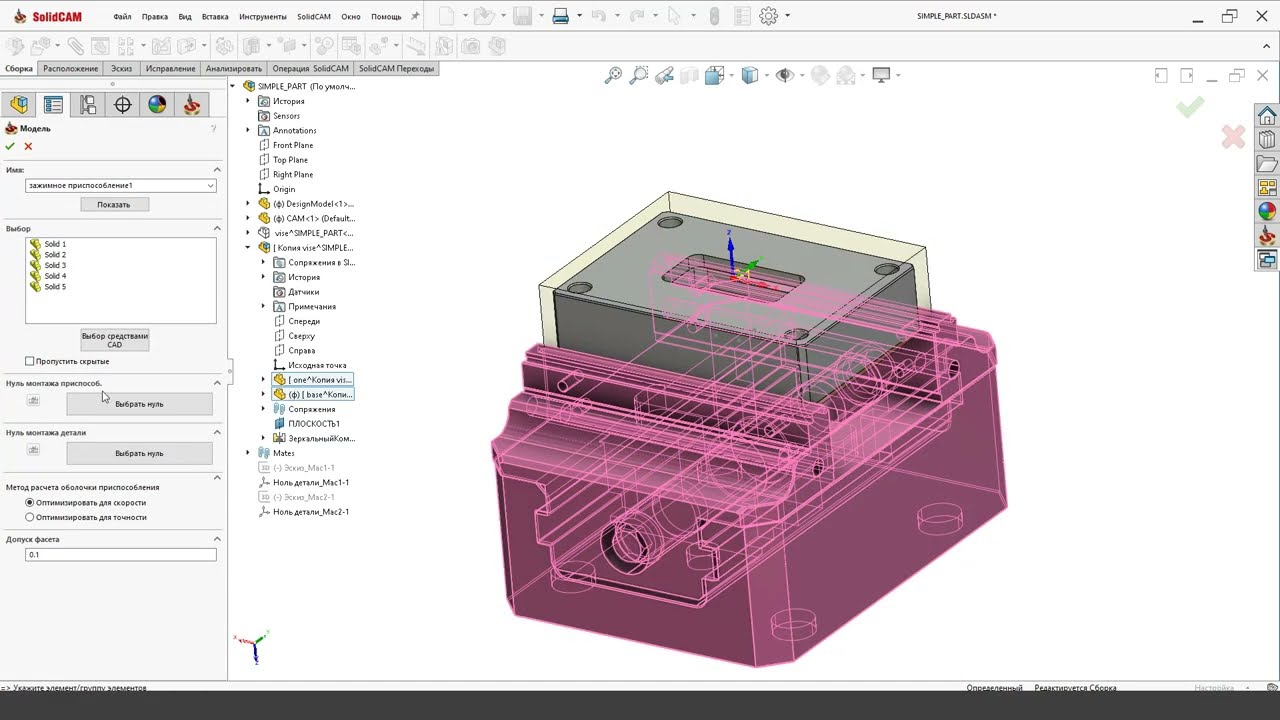Screen dimensions: 1280x720
Task: Collapse the Нуль монтажа приспособ. section
Action: point(217,383)
